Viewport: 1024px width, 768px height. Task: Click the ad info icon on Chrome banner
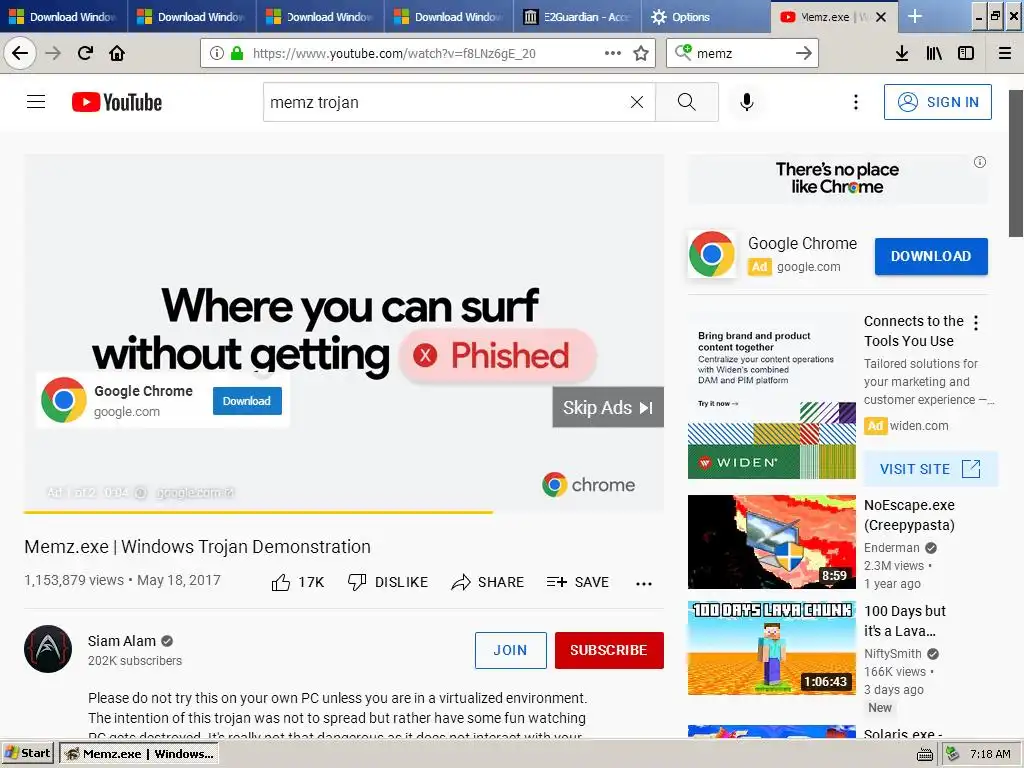pos(979,162)
